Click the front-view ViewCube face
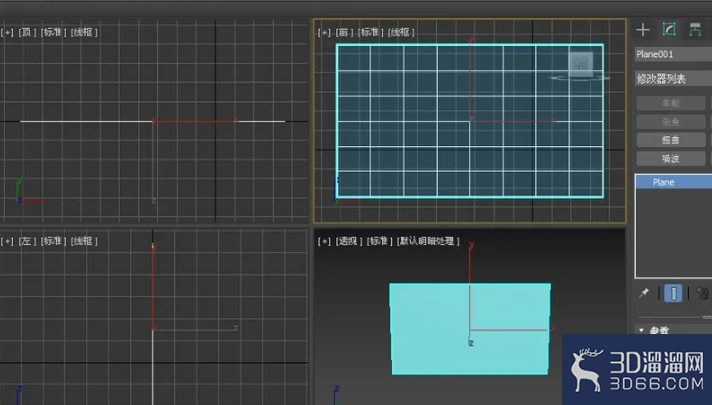712x405 pixels. click(x=580, y=64)
